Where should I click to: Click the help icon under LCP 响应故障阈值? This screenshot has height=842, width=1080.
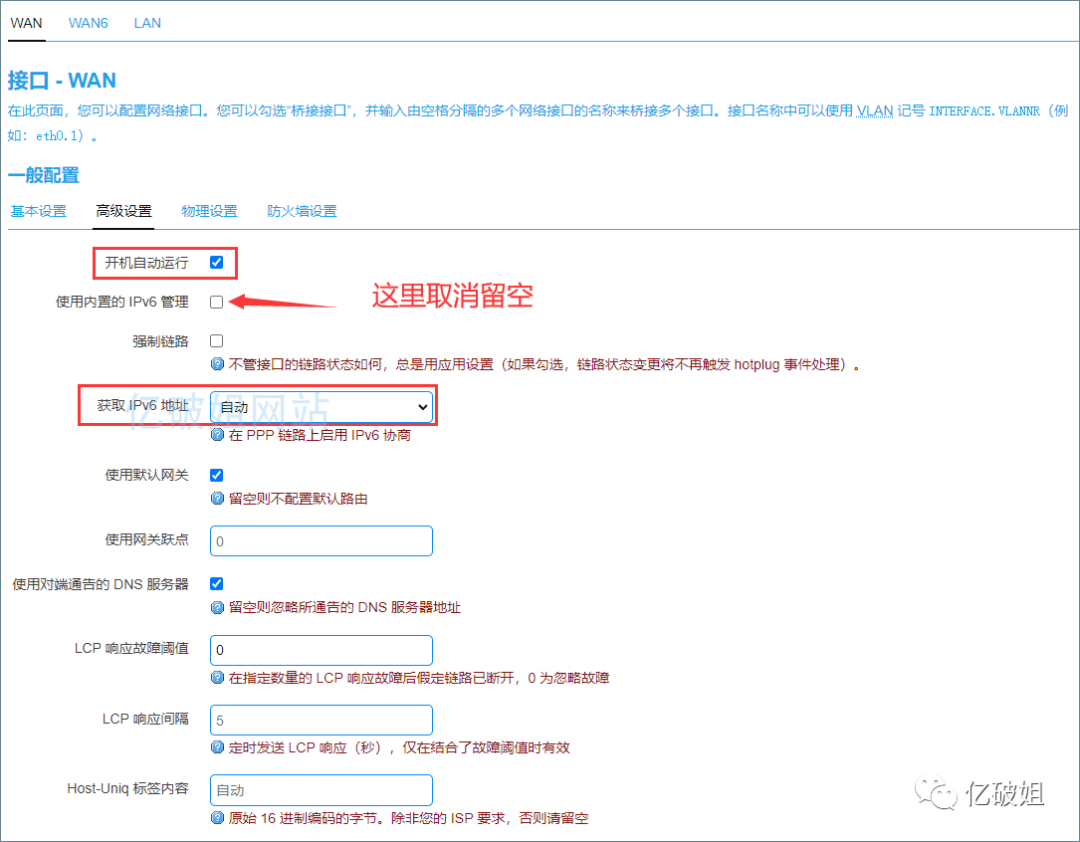point(217,678)
